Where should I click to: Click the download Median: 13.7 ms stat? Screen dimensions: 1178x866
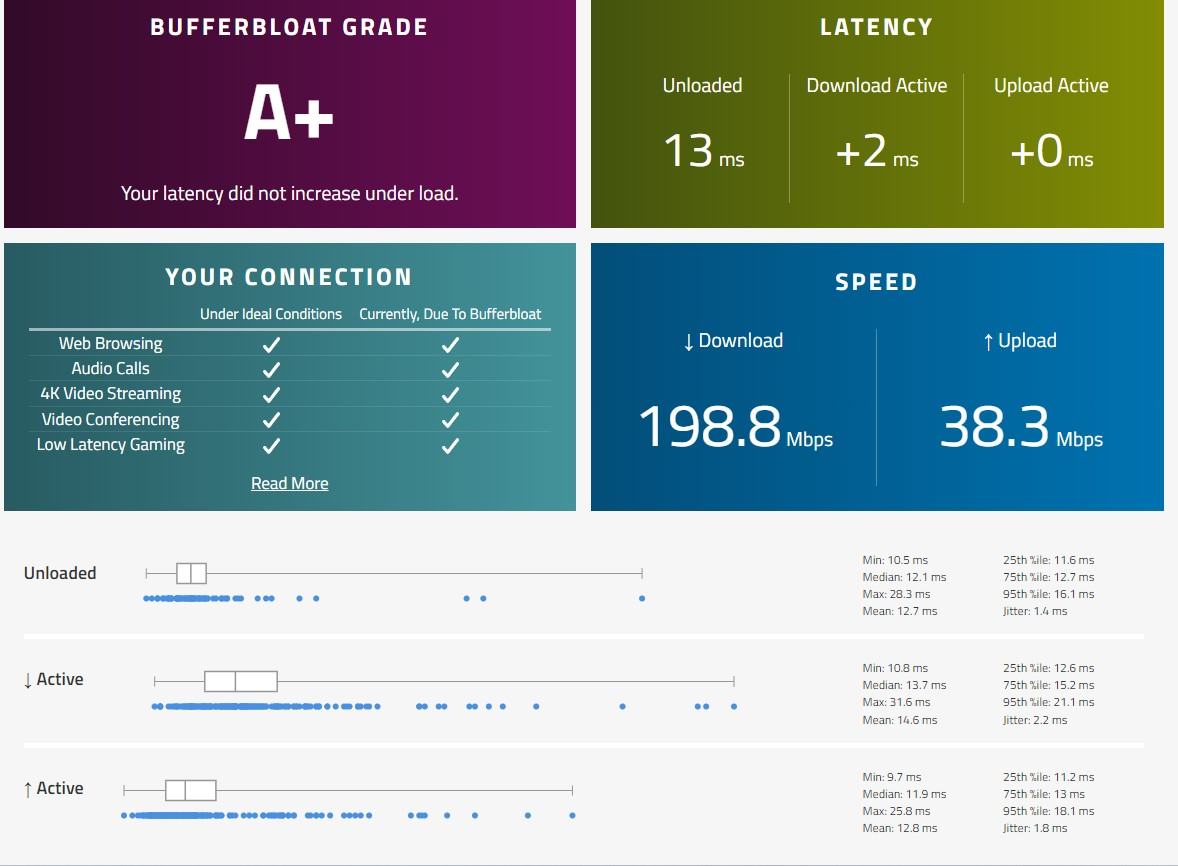coord(905,685)
